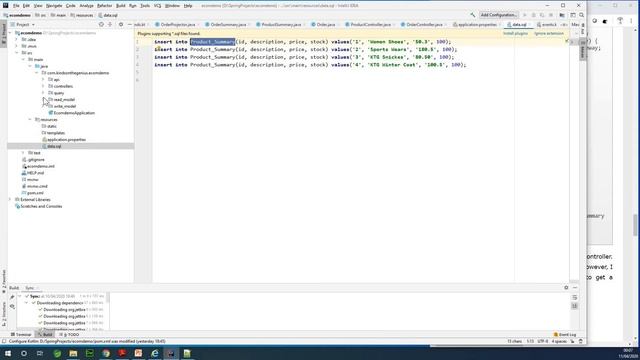640x360 pixels.
Task: Open Project Structure toolbar icon
Action: [562, 15]
